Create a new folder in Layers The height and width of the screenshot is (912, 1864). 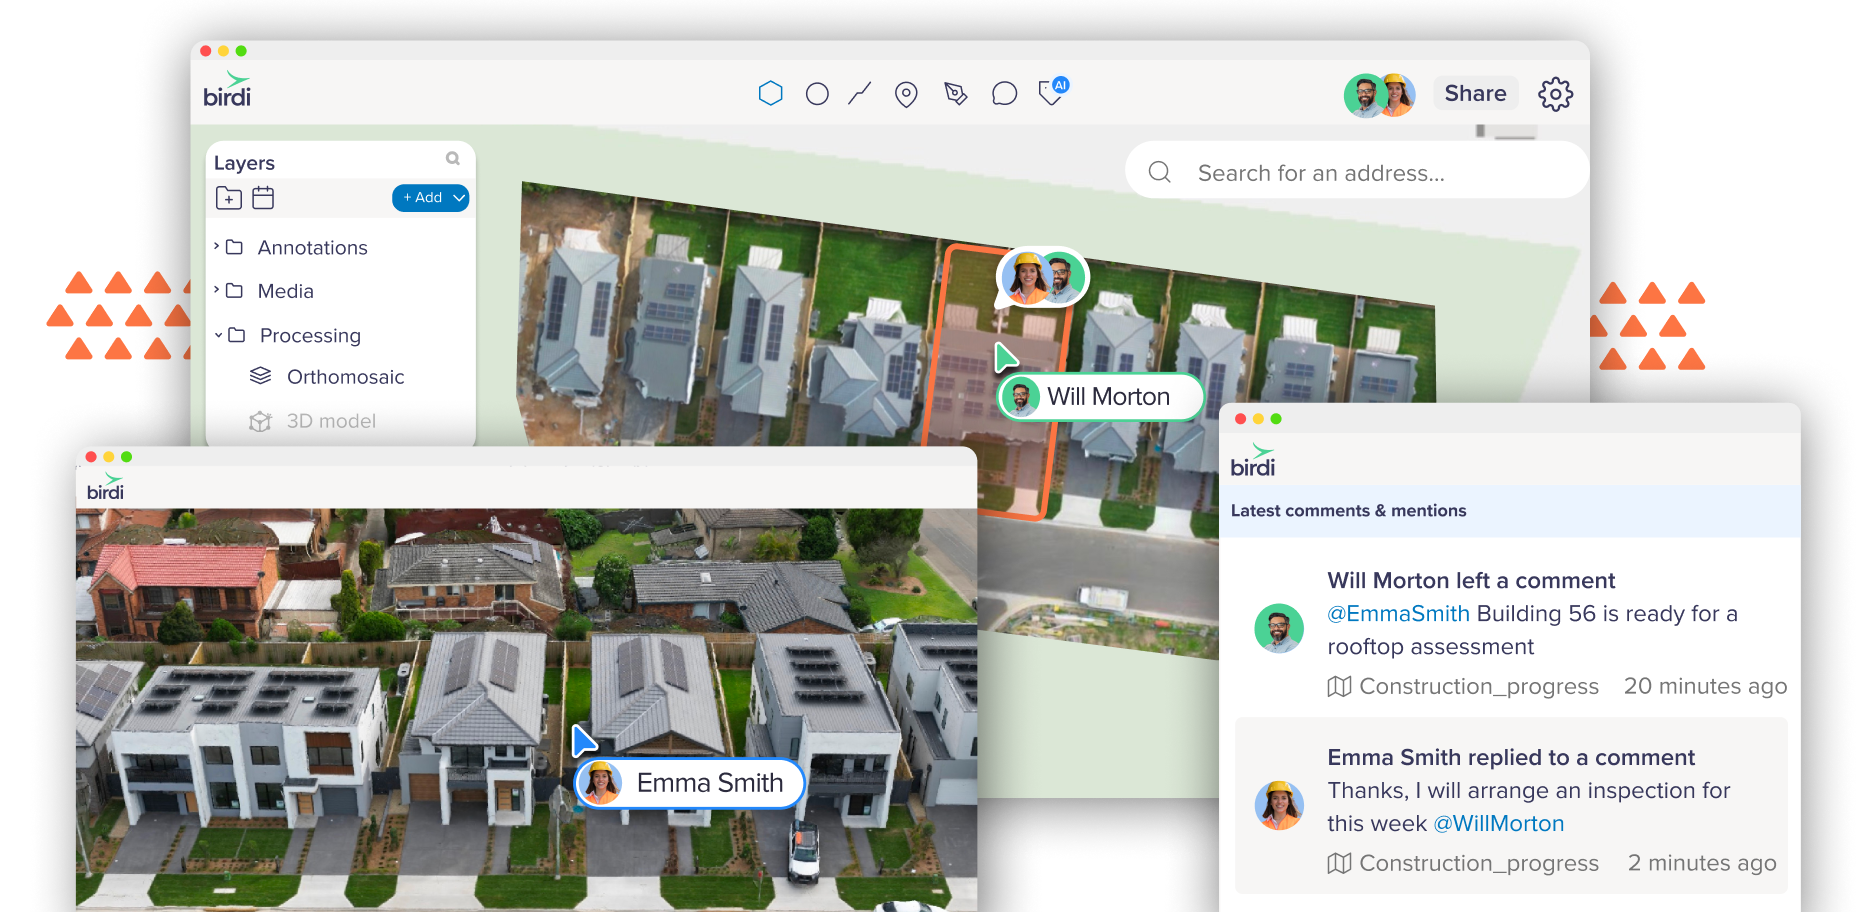click(229, 198)
